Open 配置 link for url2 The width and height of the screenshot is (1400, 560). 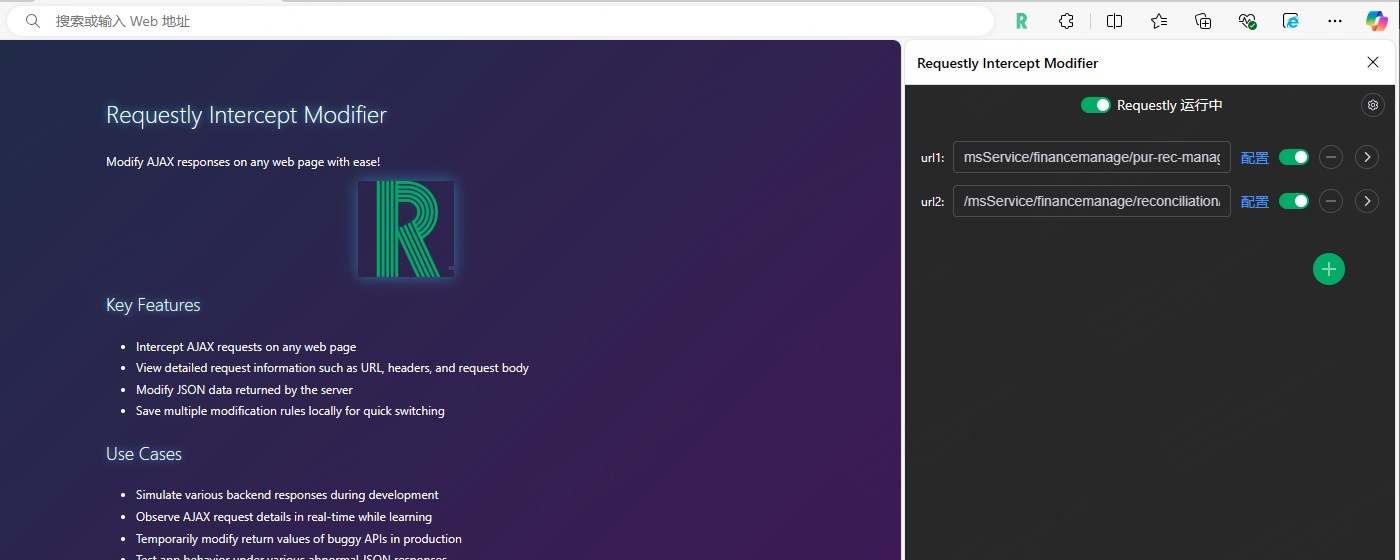coord(1255,202)
